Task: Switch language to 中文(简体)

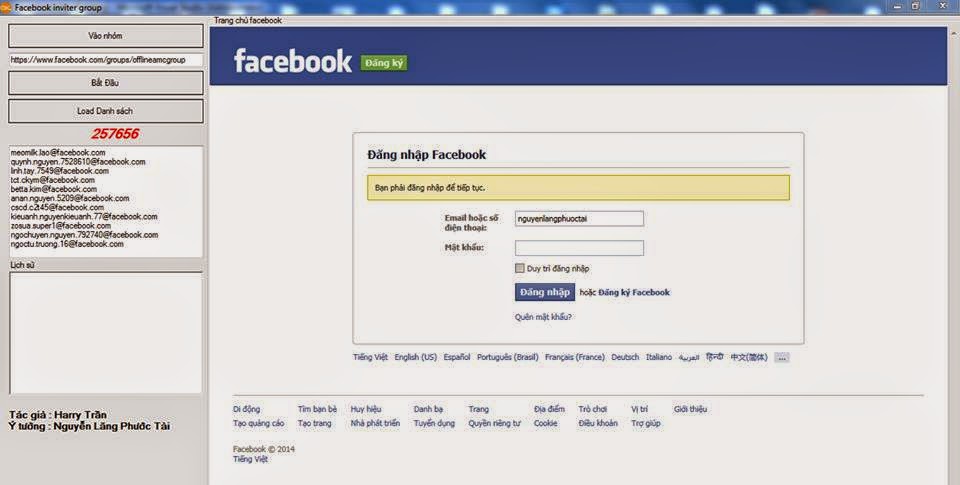Action: 749,357
